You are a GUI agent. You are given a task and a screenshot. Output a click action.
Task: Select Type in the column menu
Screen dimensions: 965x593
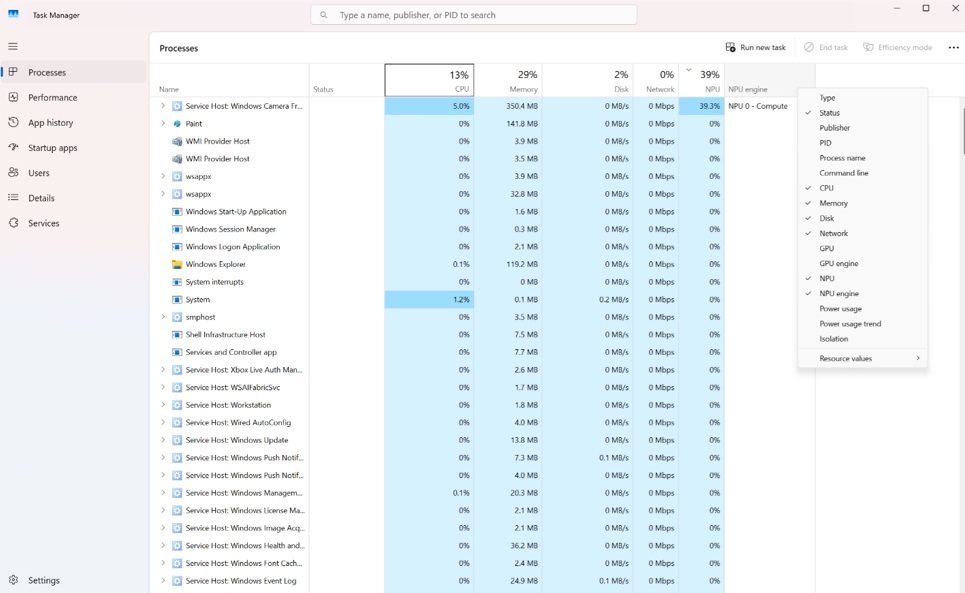(863, 98)
